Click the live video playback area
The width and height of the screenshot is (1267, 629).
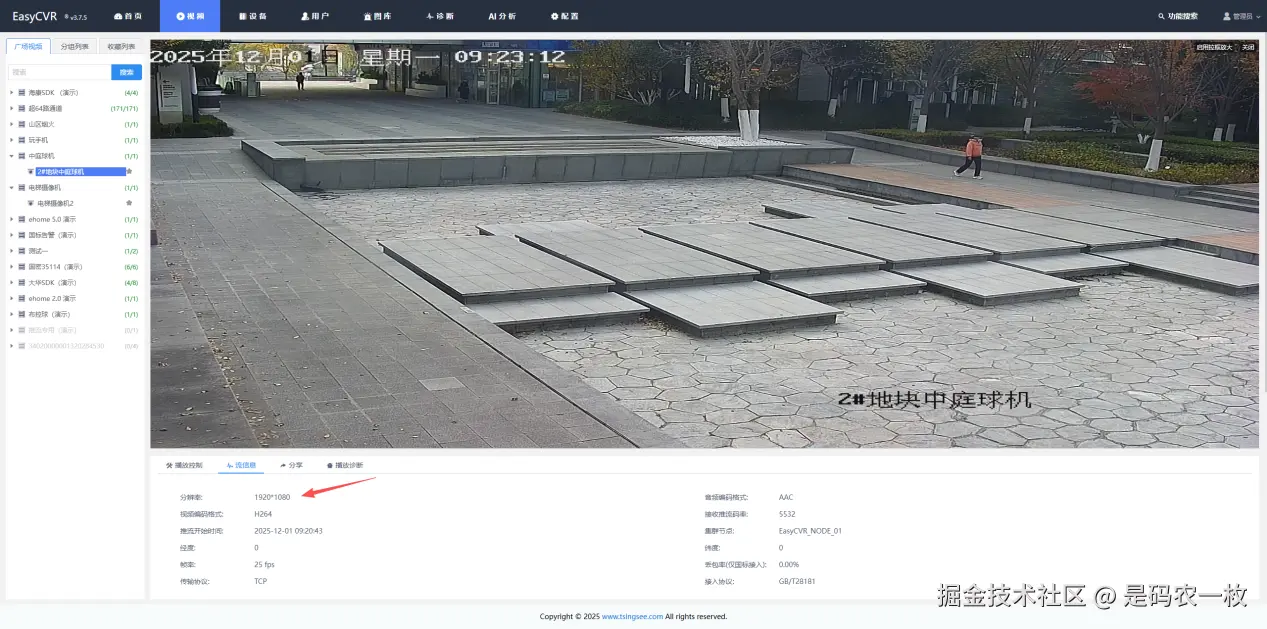(704, 244)
